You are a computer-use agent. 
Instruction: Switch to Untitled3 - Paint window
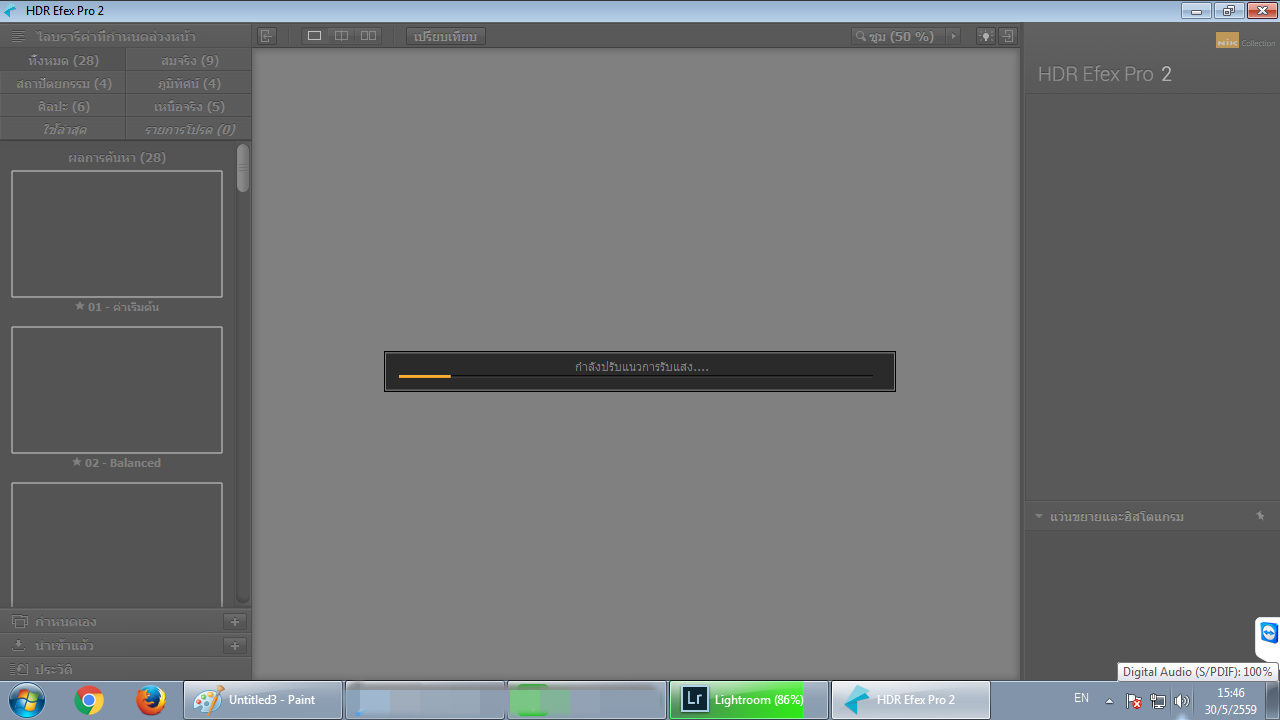point(263,700)
